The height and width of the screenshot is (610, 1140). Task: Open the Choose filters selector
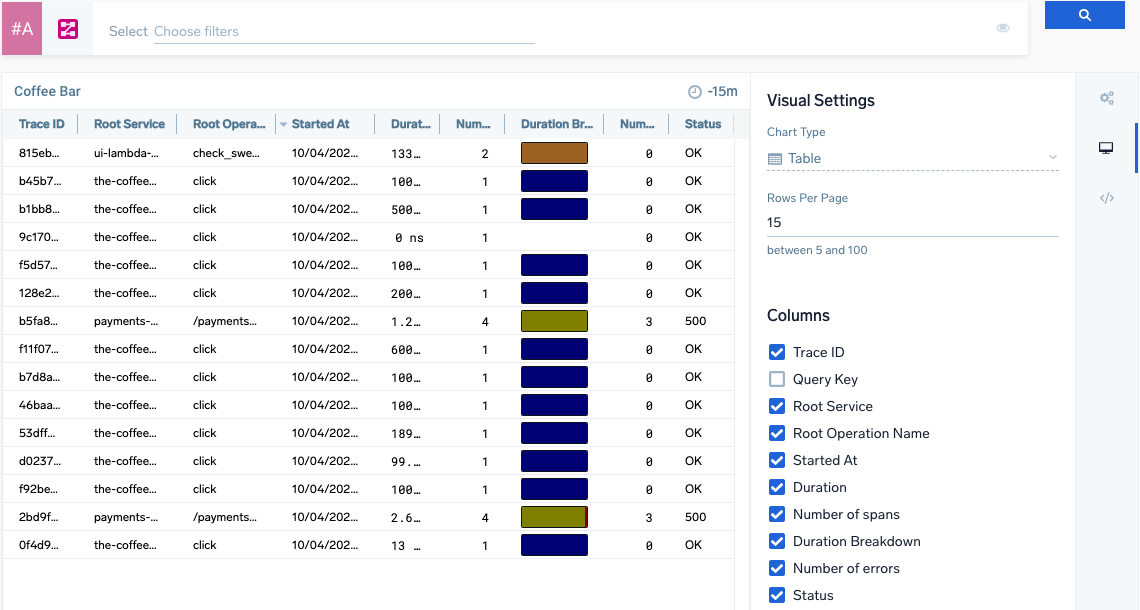[x=343, y=32]
